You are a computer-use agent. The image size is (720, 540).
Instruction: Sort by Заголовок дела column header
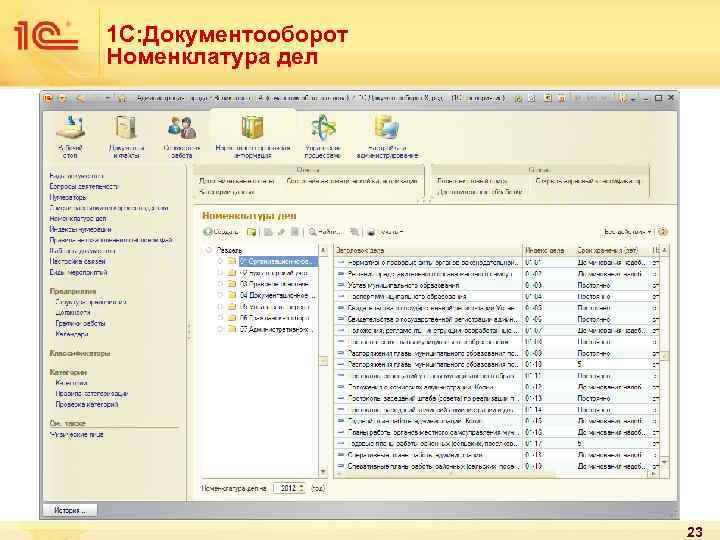428,251
